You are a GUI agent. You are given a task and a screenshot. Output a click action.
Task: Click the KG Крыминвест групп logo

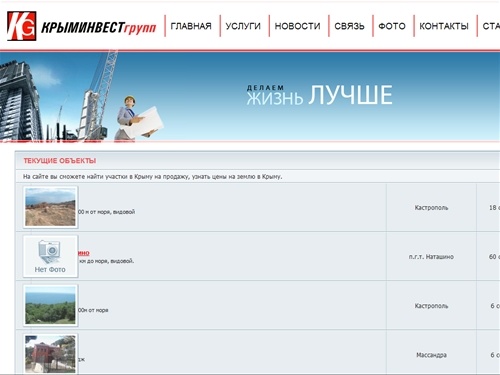(x=82, y=26)
